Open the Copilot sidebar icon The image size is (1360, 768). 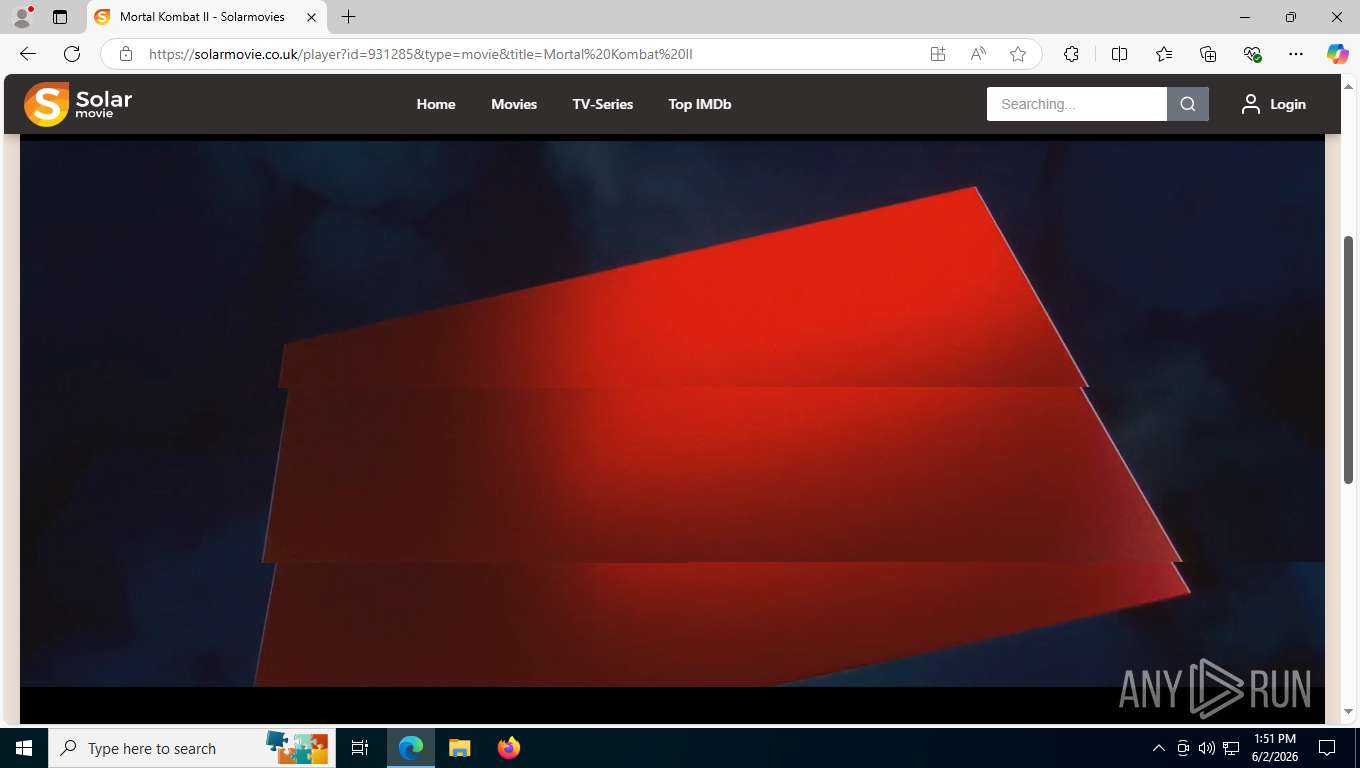point(1338,54)
